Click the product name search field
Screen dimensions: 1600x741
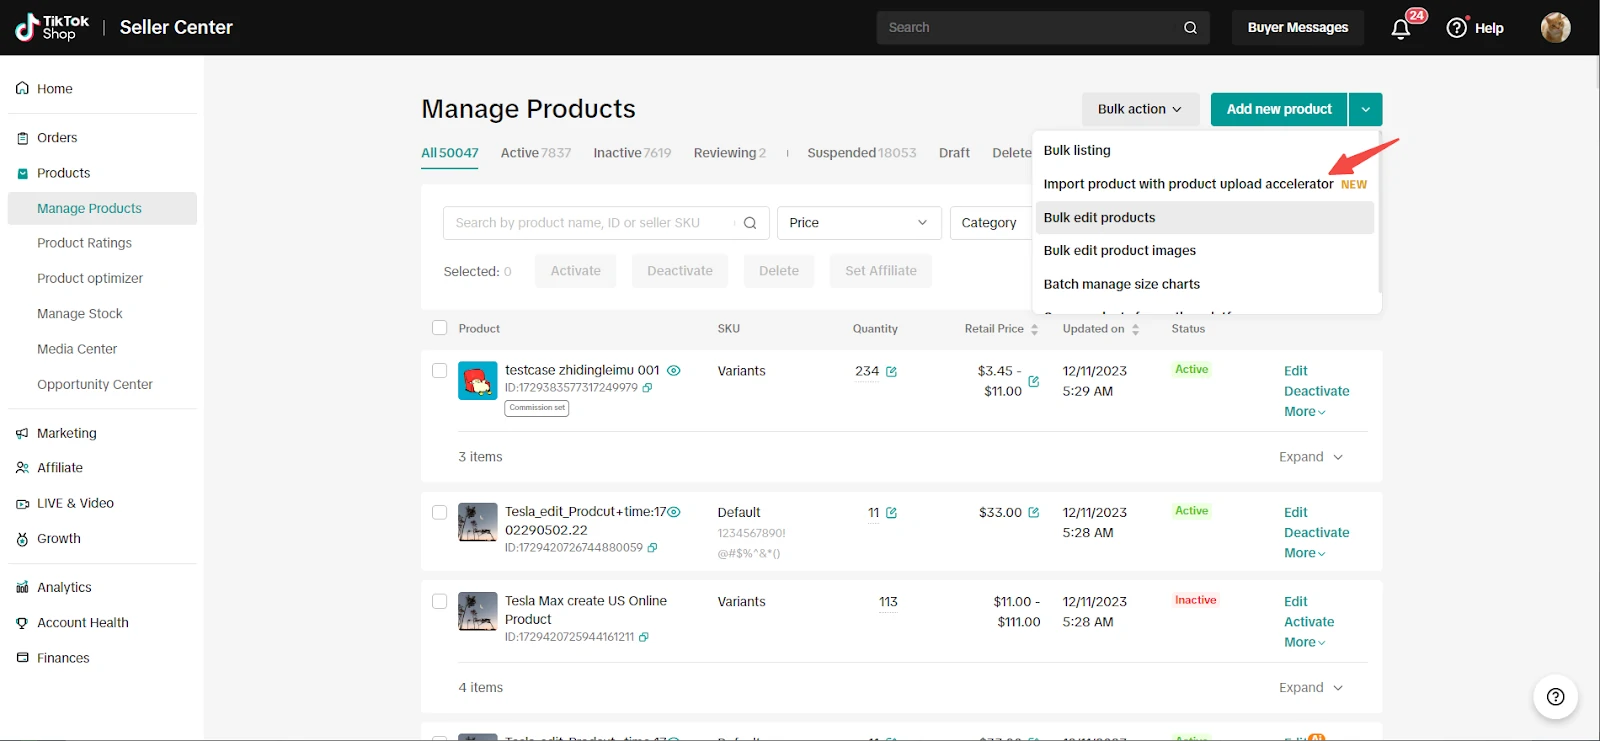click(x=590, y=223)
